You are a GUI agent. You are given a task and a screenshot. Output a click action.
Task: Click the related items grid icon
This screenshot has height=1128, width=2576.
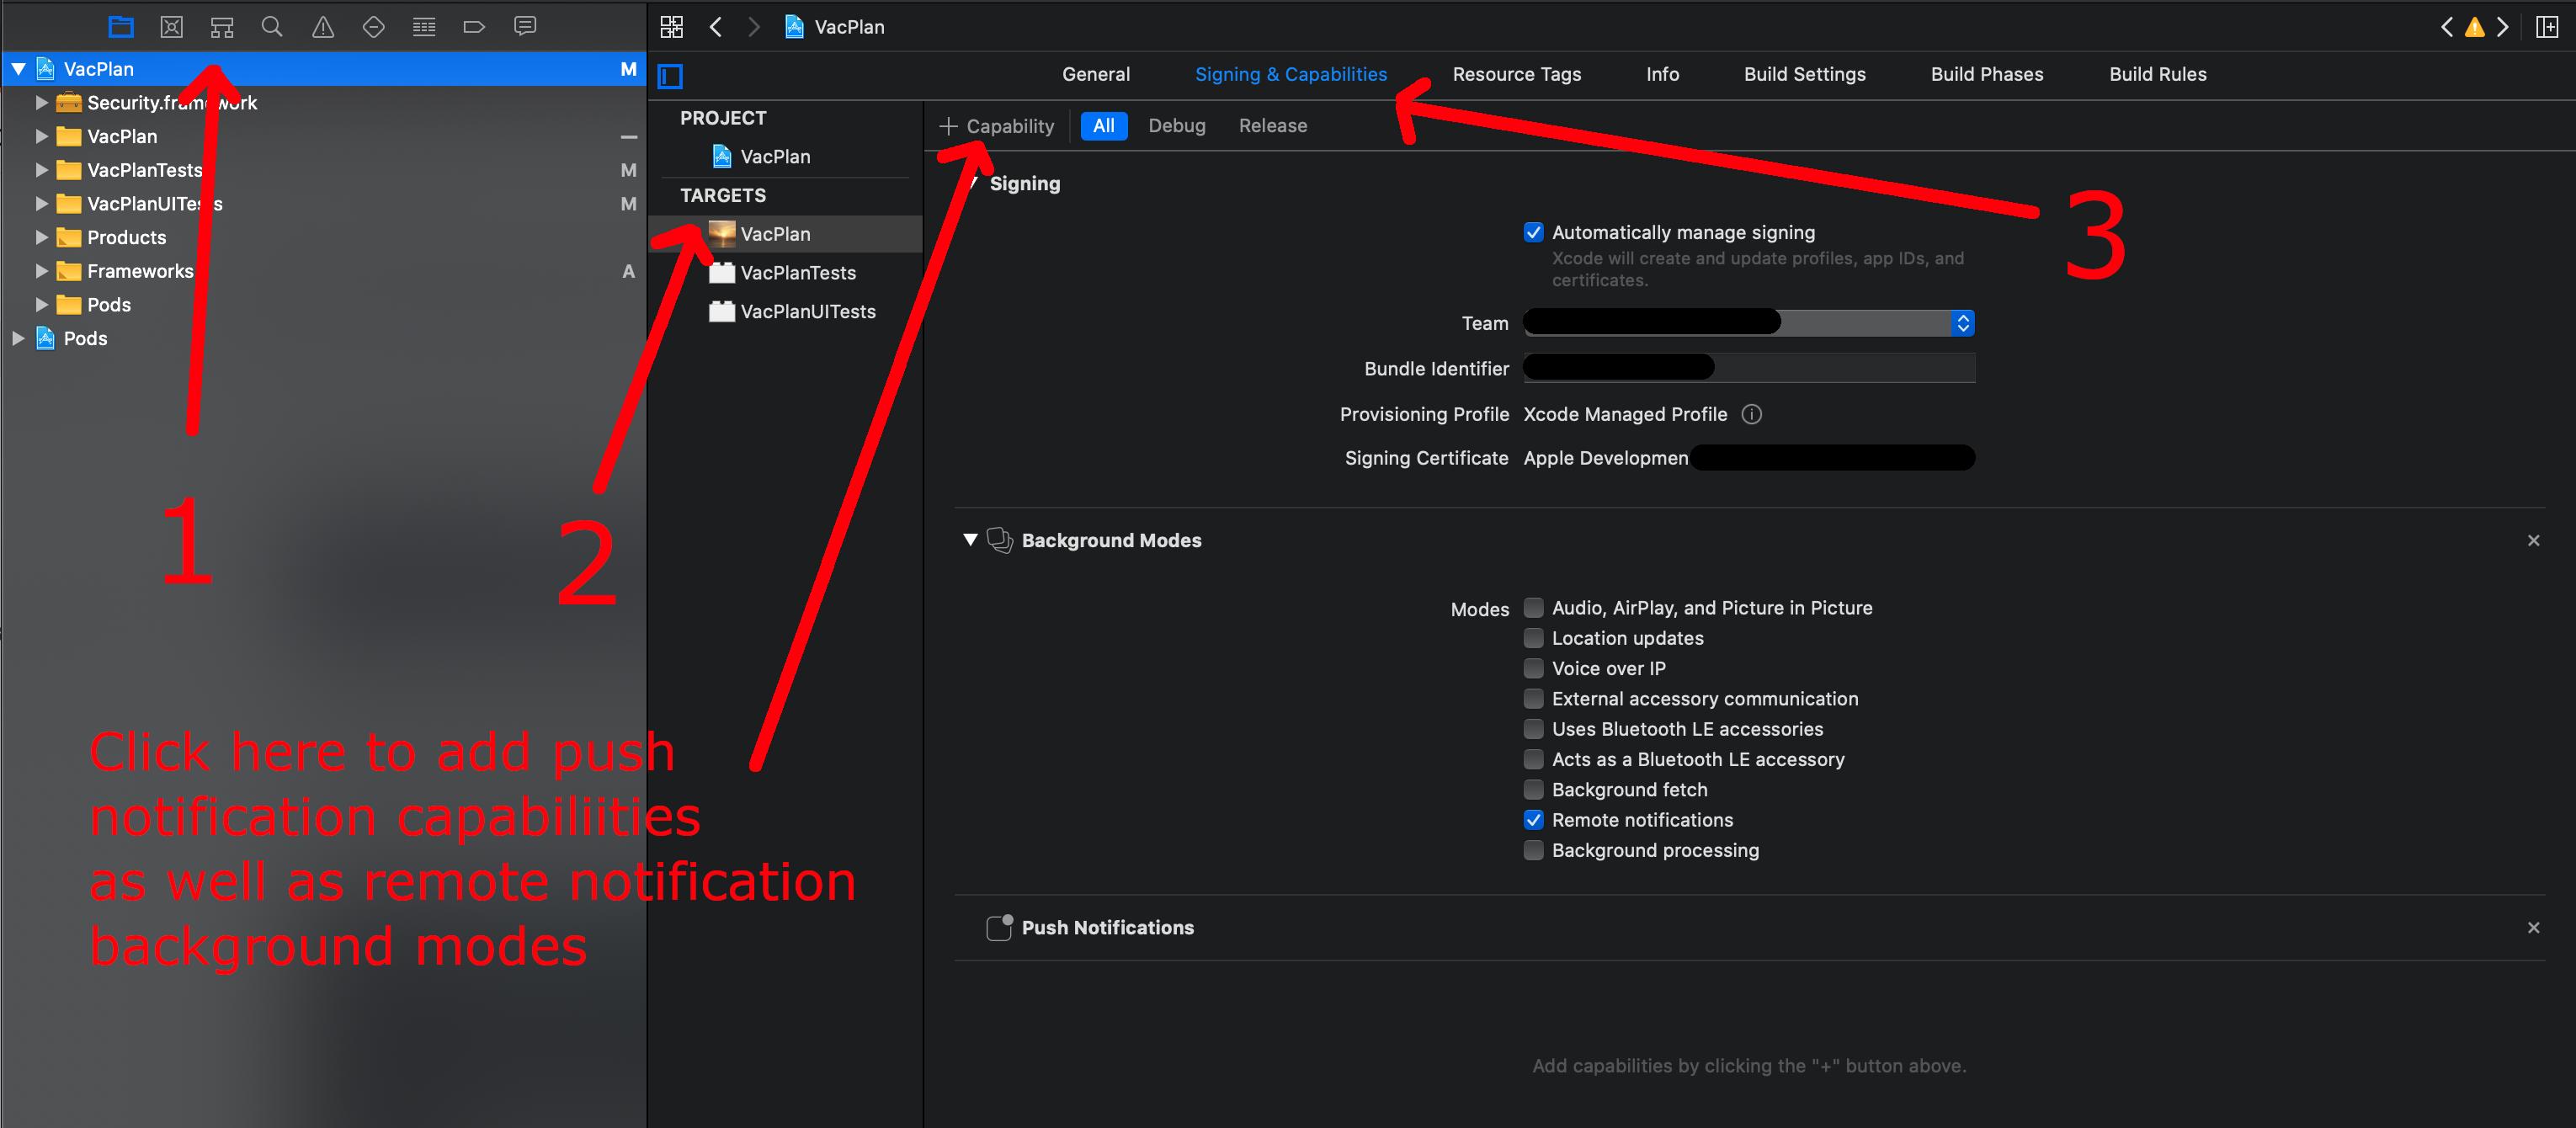671,27
